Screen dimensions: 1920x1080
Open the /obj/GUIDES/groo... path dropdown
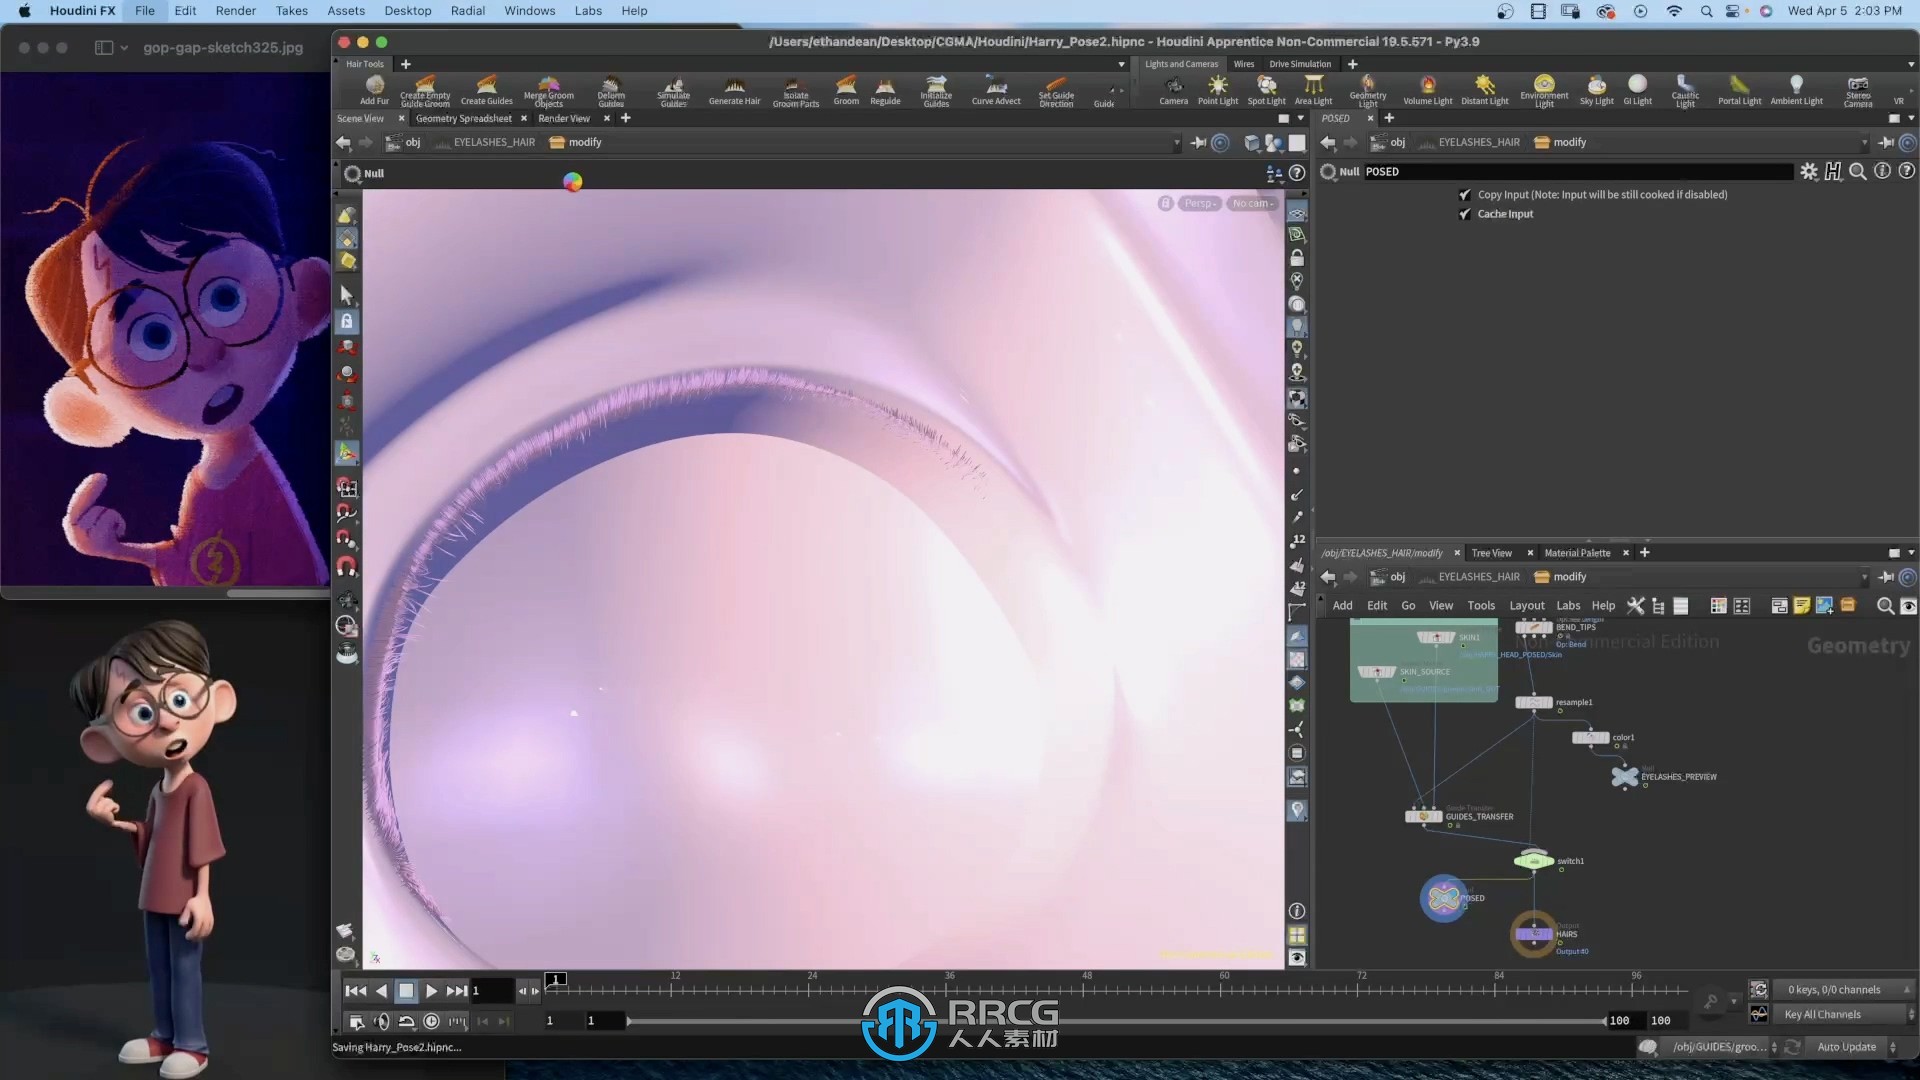1720,1047
